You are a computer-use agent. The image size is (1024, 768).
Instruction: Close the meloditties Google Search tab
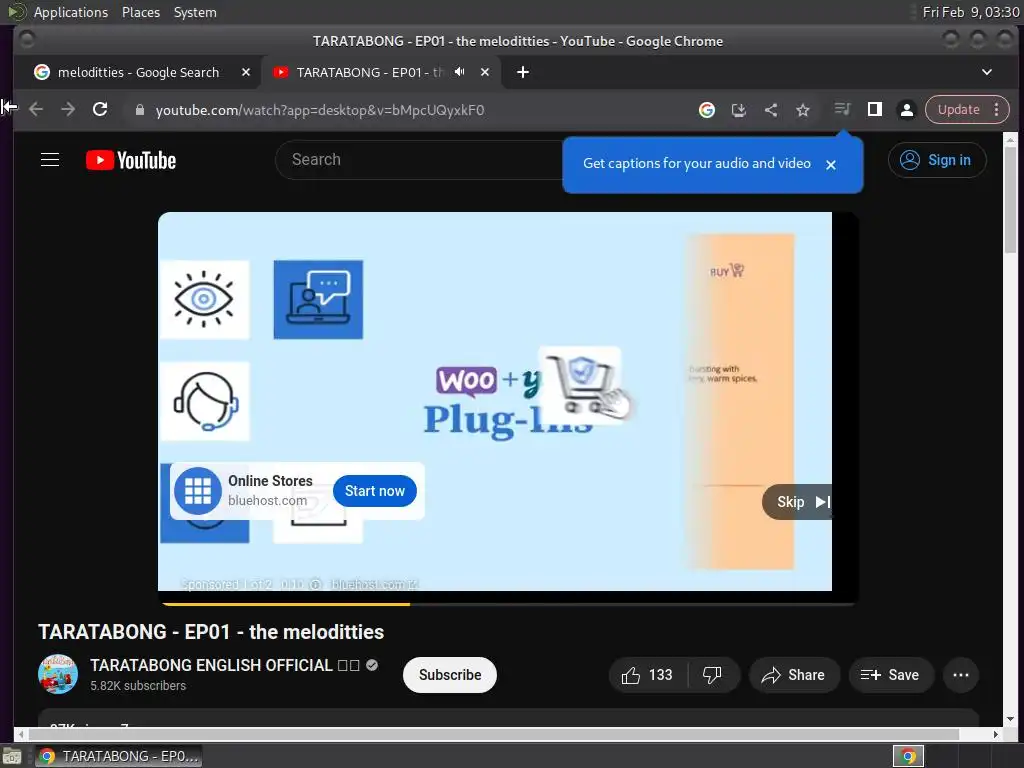coord(246,72)
